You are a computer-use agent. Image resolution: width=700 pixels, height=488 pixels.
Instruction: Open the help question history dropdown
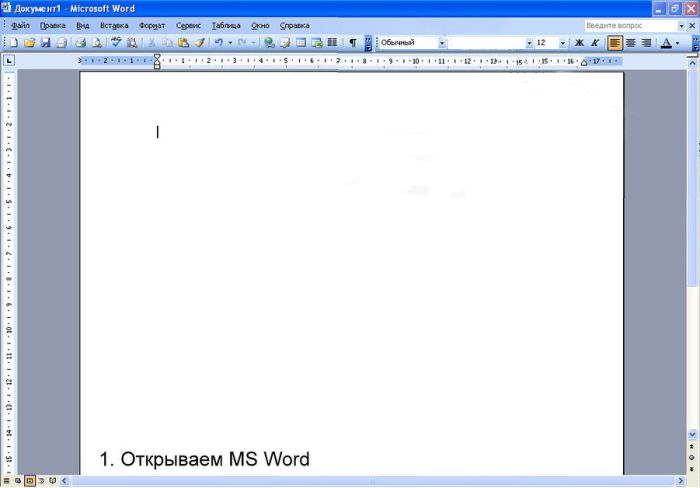(x=681, y=26)
